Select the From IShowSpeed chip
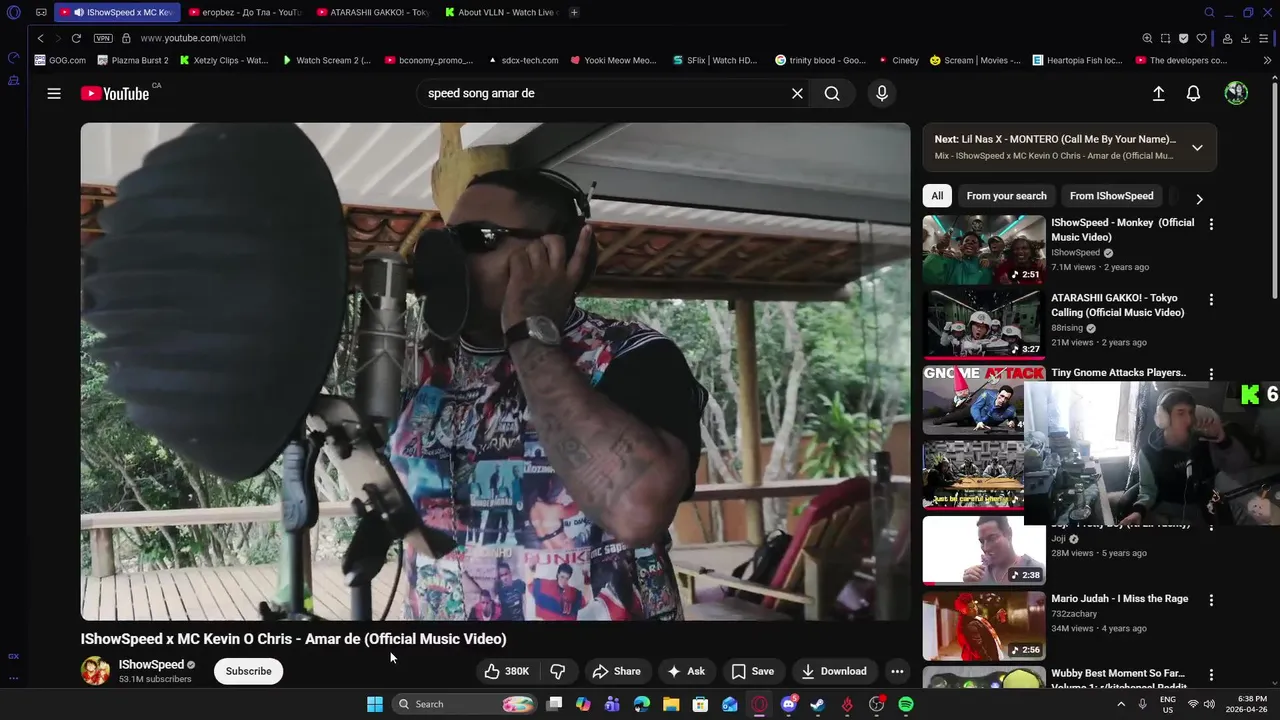The height and width of the screenshot is (720, 1280). pos(1111,196)
